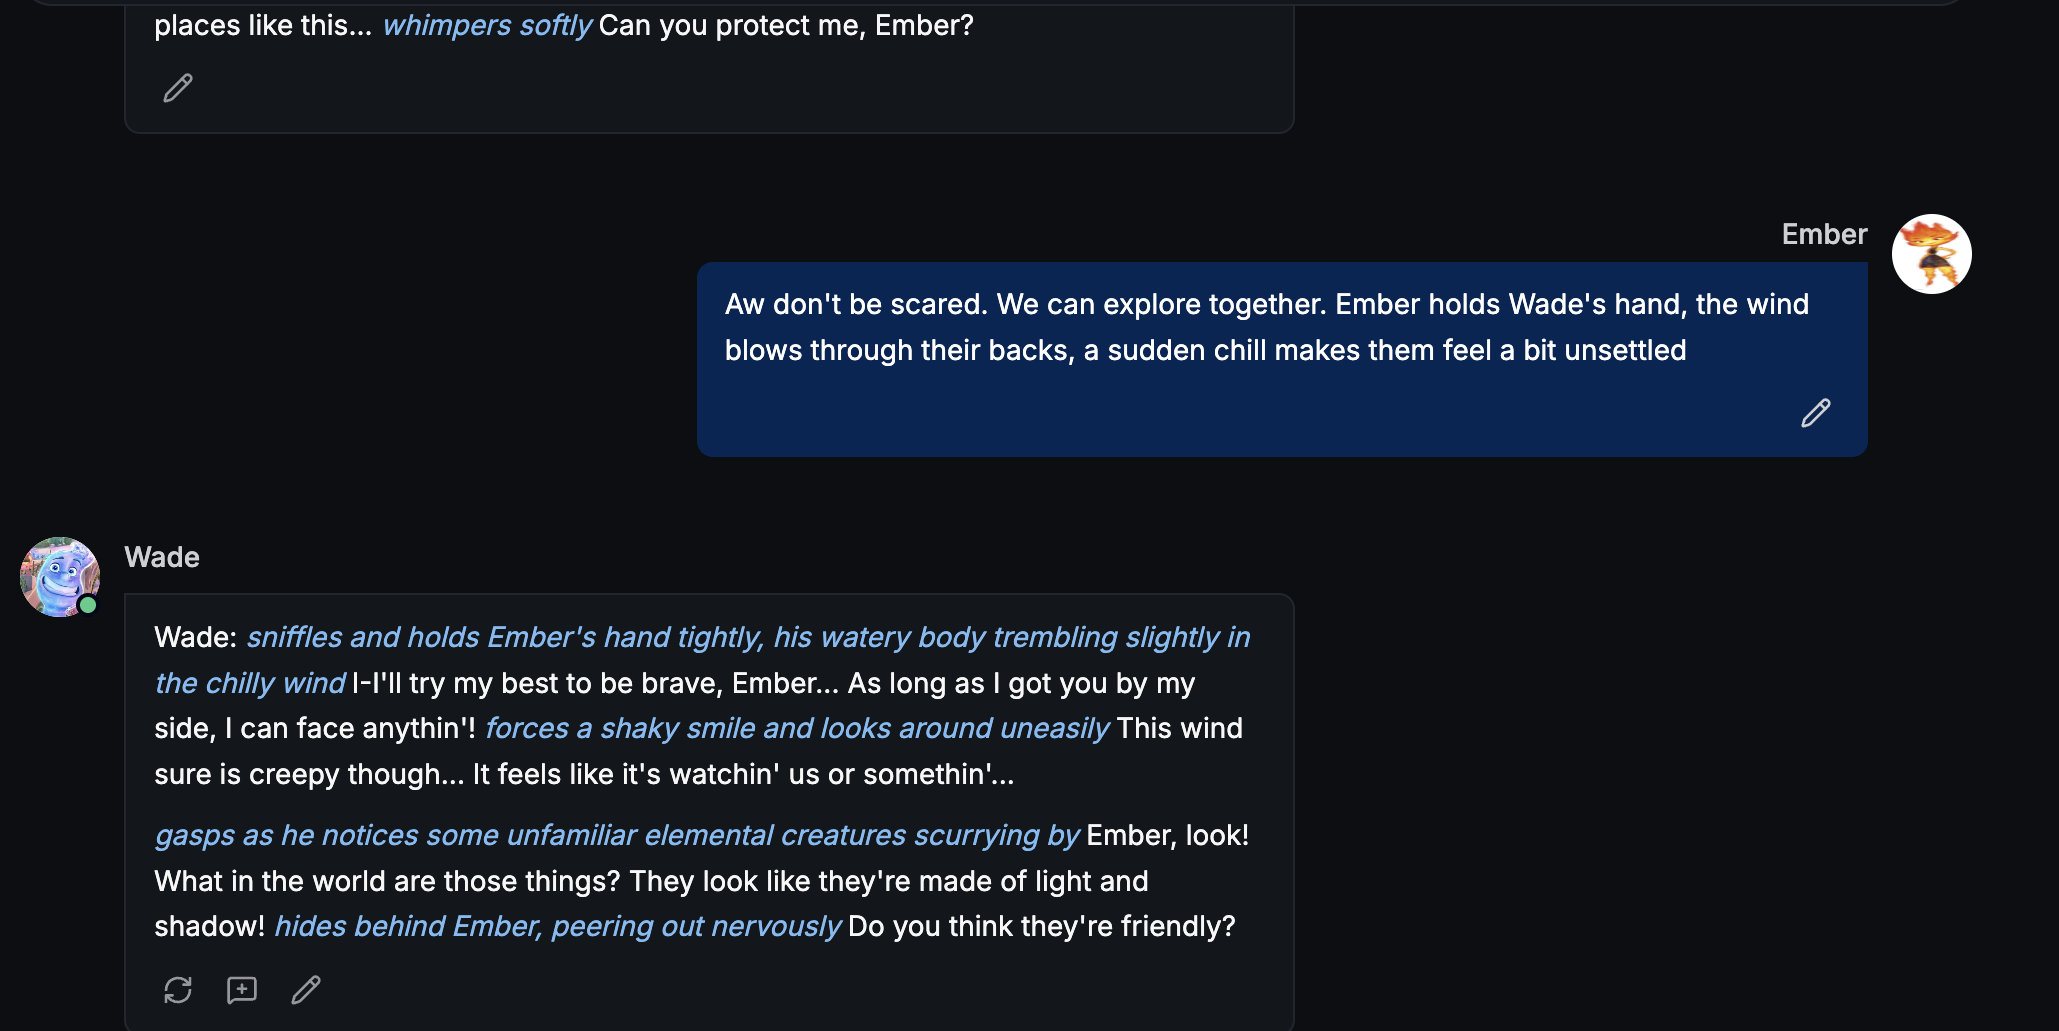Click the pencil icon in Ember's blue message
The image size is (2059, 1031).
[x=1815, y=413]
